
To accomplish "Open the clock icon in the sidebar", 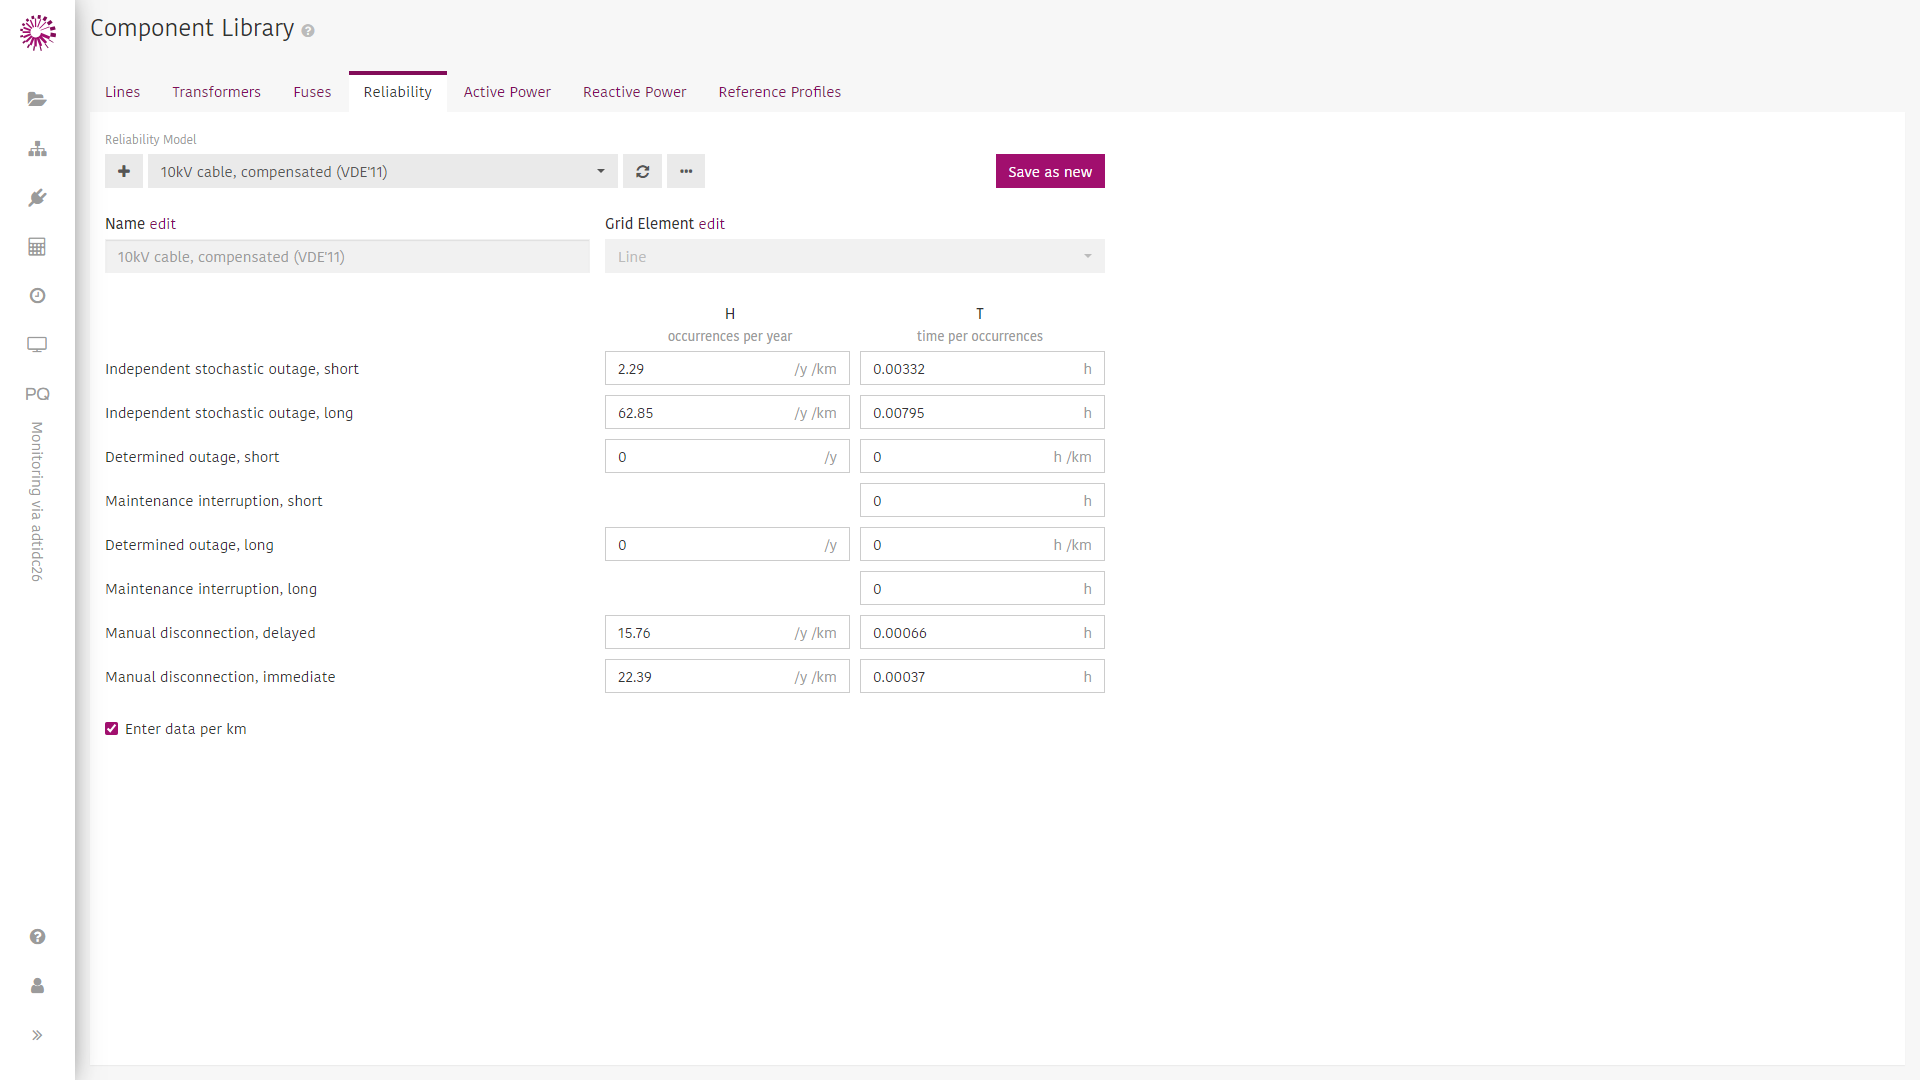I will tap(37, 295).
